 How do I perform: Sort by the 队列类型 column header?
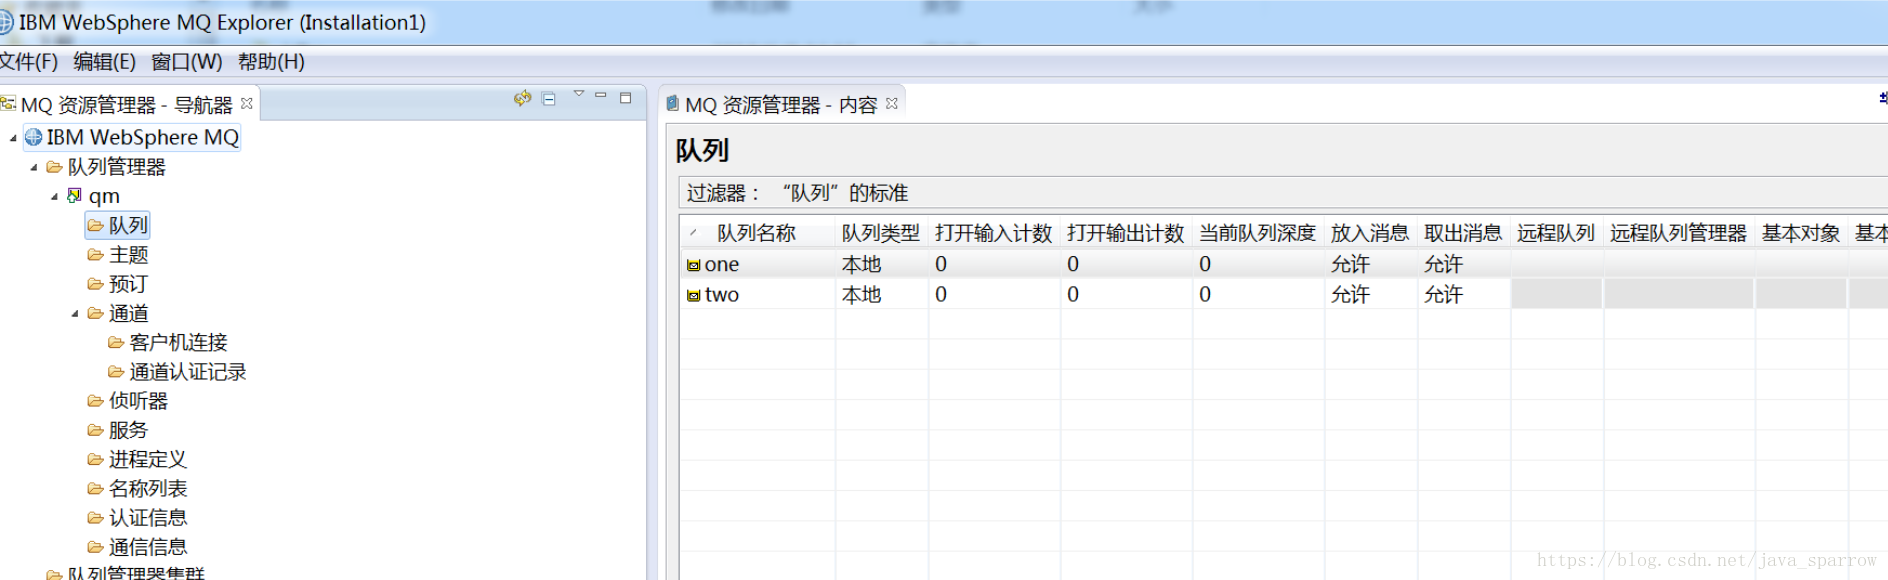tap(881, 233)
